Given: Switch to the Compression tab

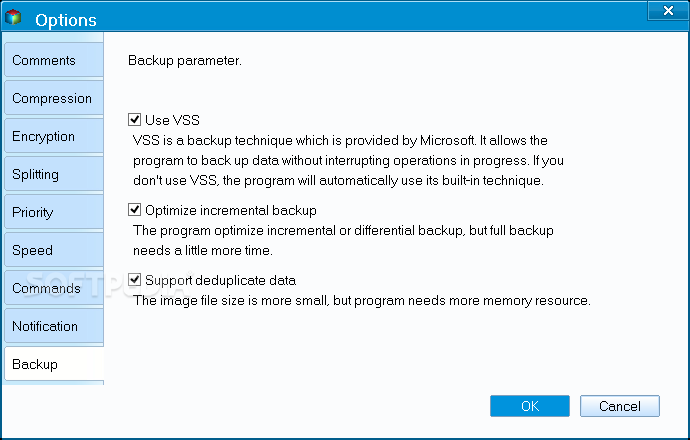Looking at the screenshot, I should [54, 98].
